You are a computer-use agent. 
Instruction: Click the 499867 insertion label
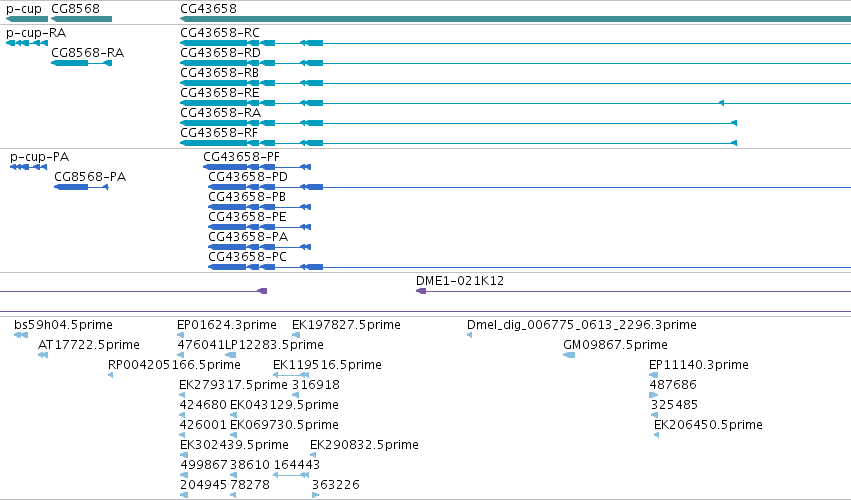[204, 465]
